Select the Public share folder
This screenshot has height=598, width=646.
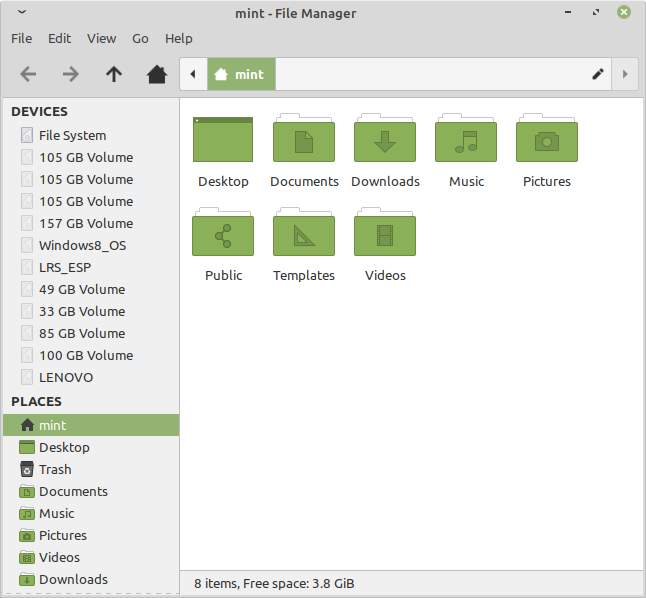[x=223, y=235]
